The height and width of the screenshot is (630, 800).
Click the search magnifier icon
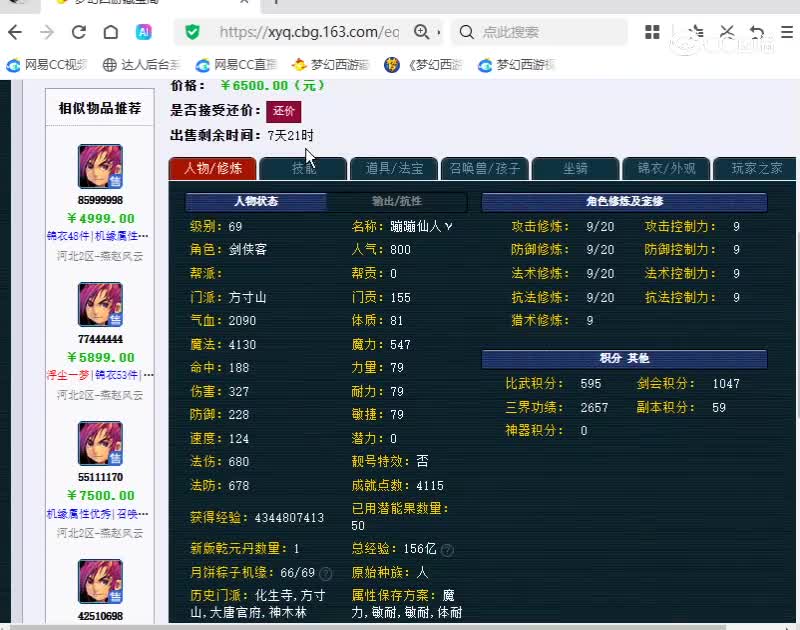click(466, 32)
